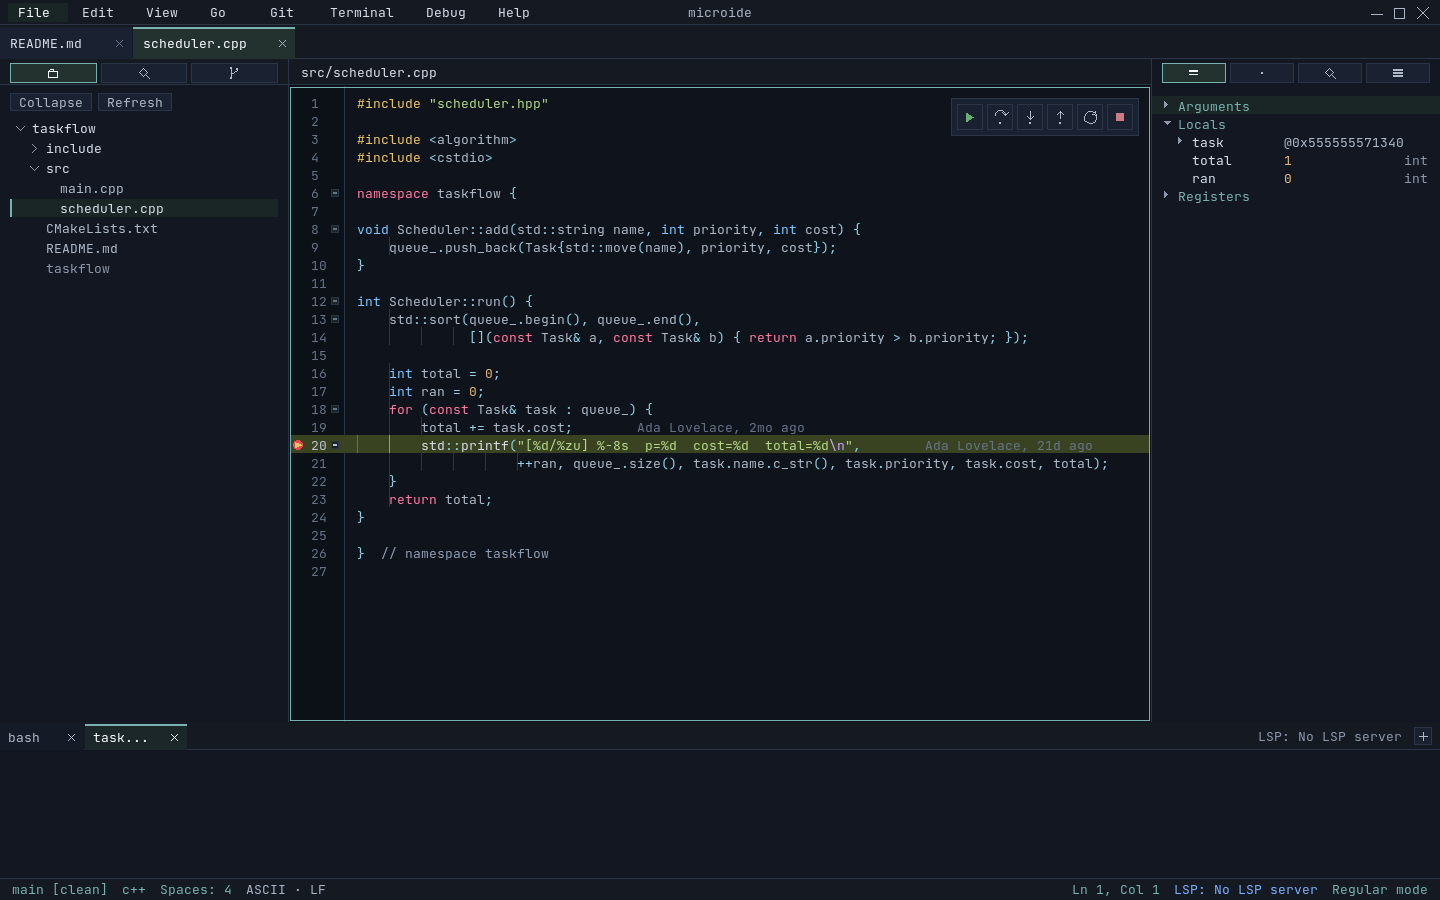
Task: Open the View menu
Action: [x=162, y=13]
